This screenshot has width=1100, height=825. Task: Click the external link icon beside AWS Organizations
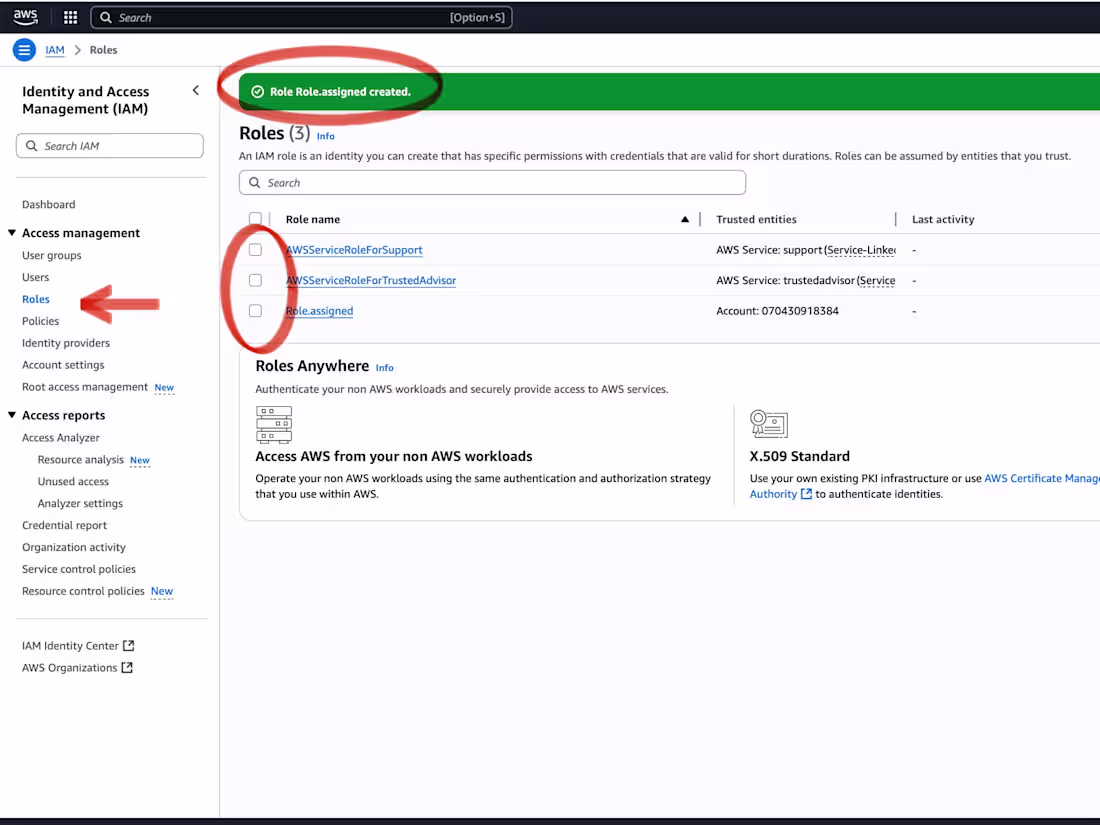tap(126, 667)
